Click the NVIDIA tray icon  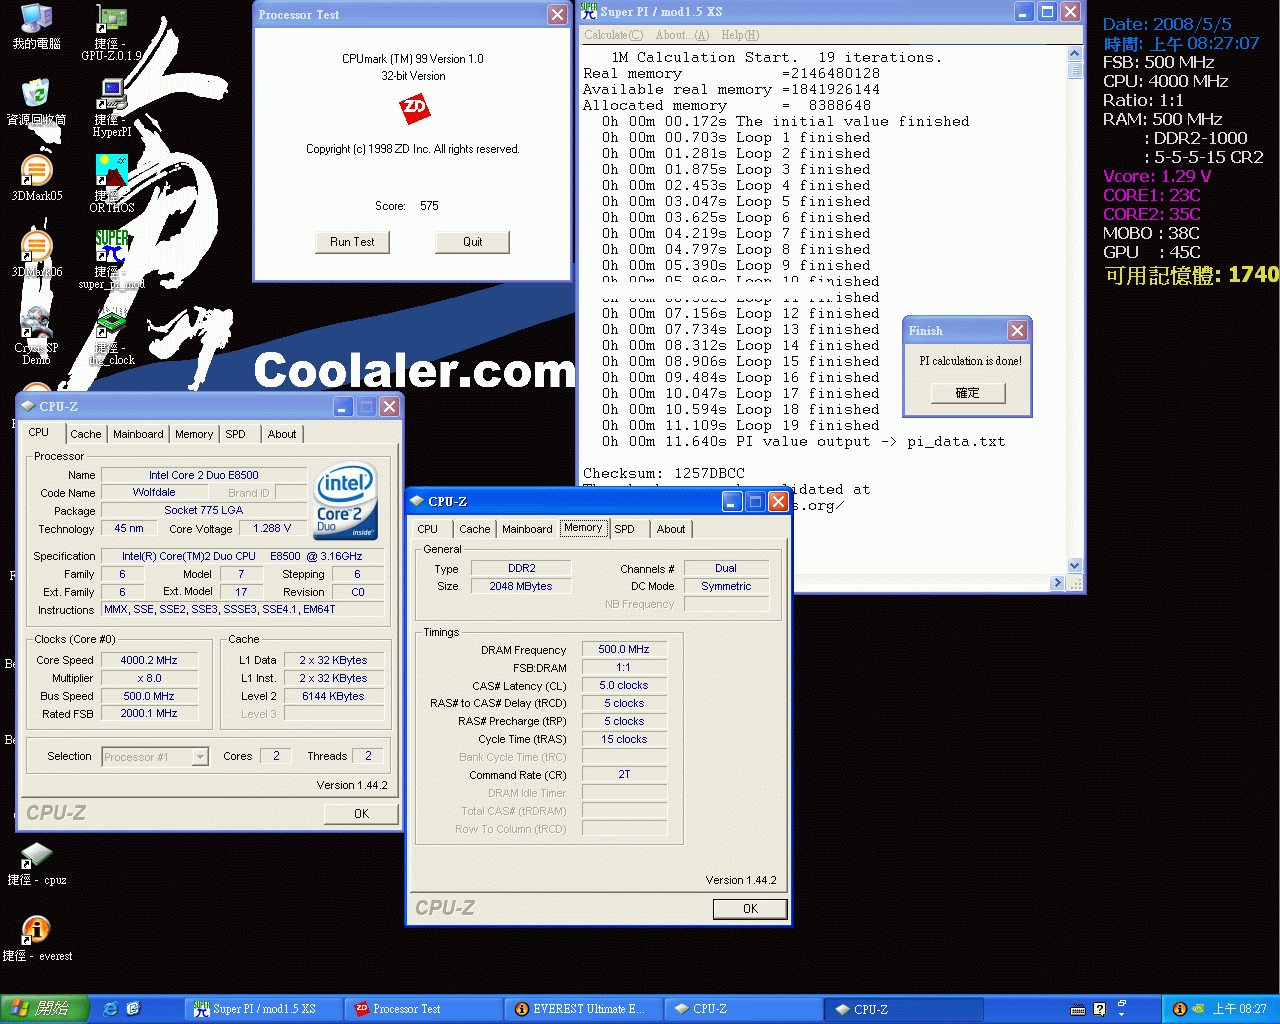(x=1198, y=1010)
